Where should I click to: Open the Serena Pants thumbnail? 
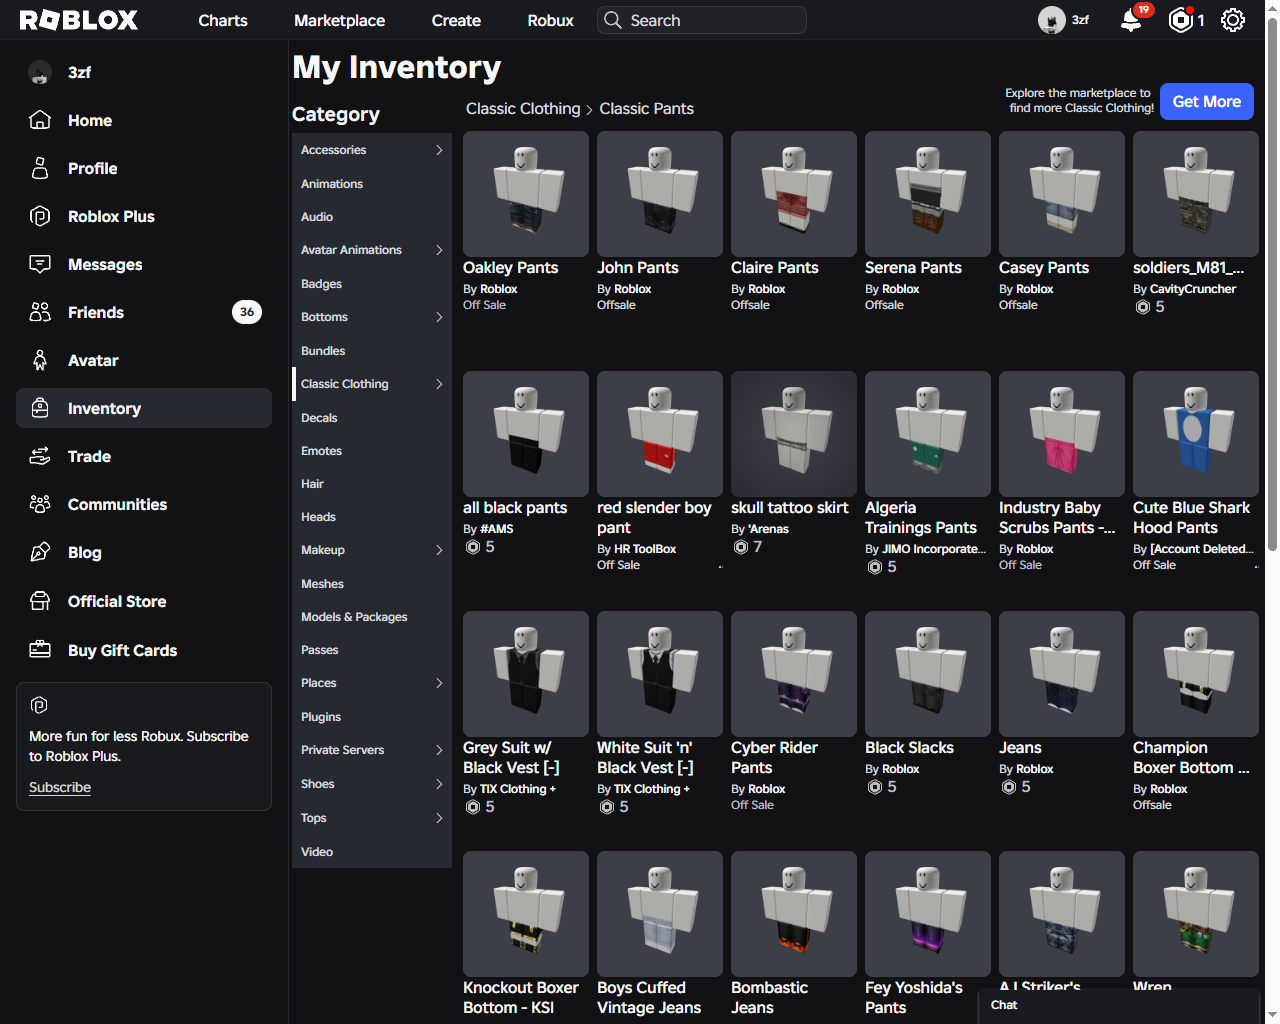[928, 194]
